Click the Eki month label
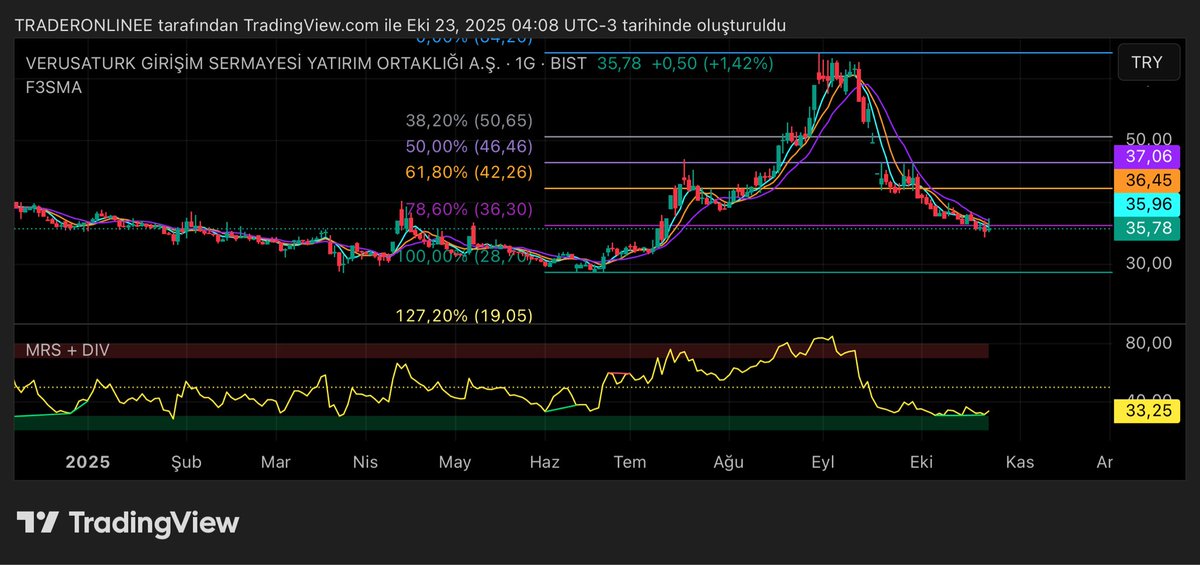 (x=922, y=462)
